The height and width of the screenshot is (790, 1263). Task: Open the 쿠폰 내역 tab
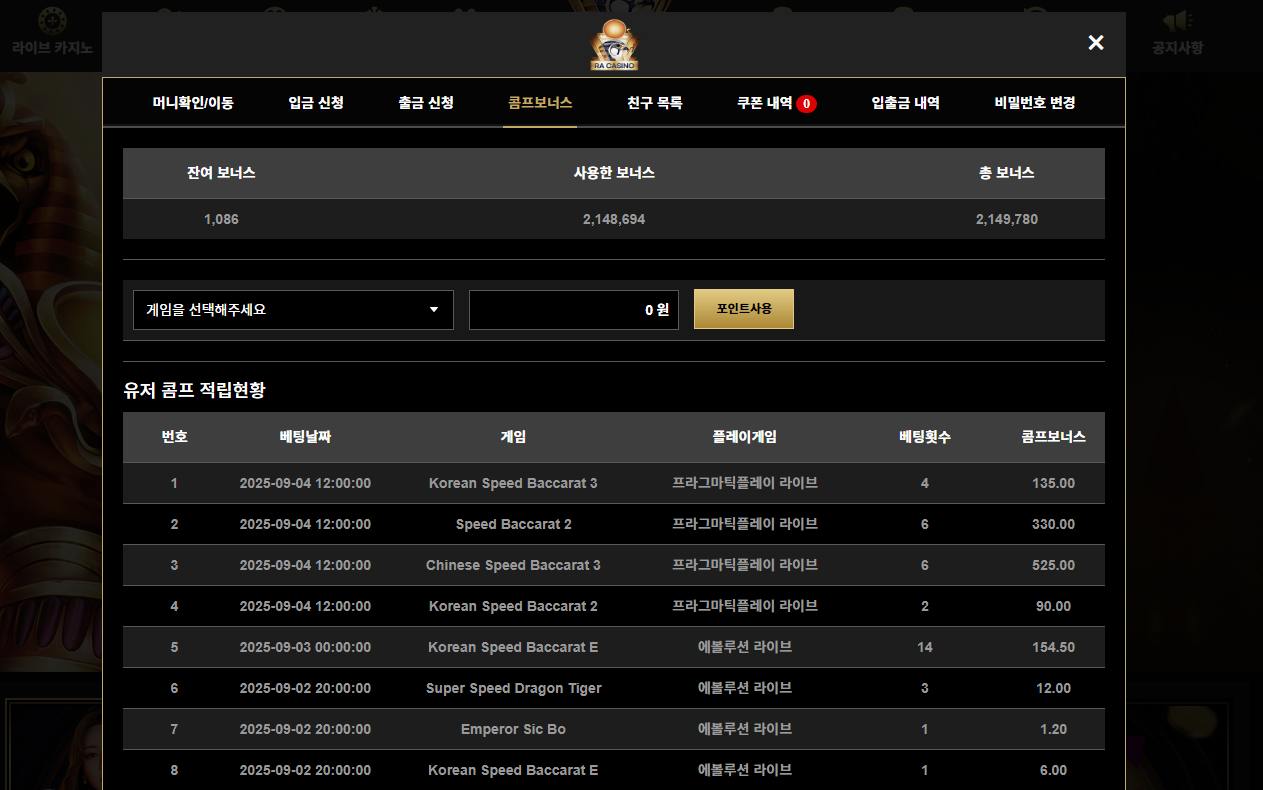pyautogui.click(x=765, y=102)
